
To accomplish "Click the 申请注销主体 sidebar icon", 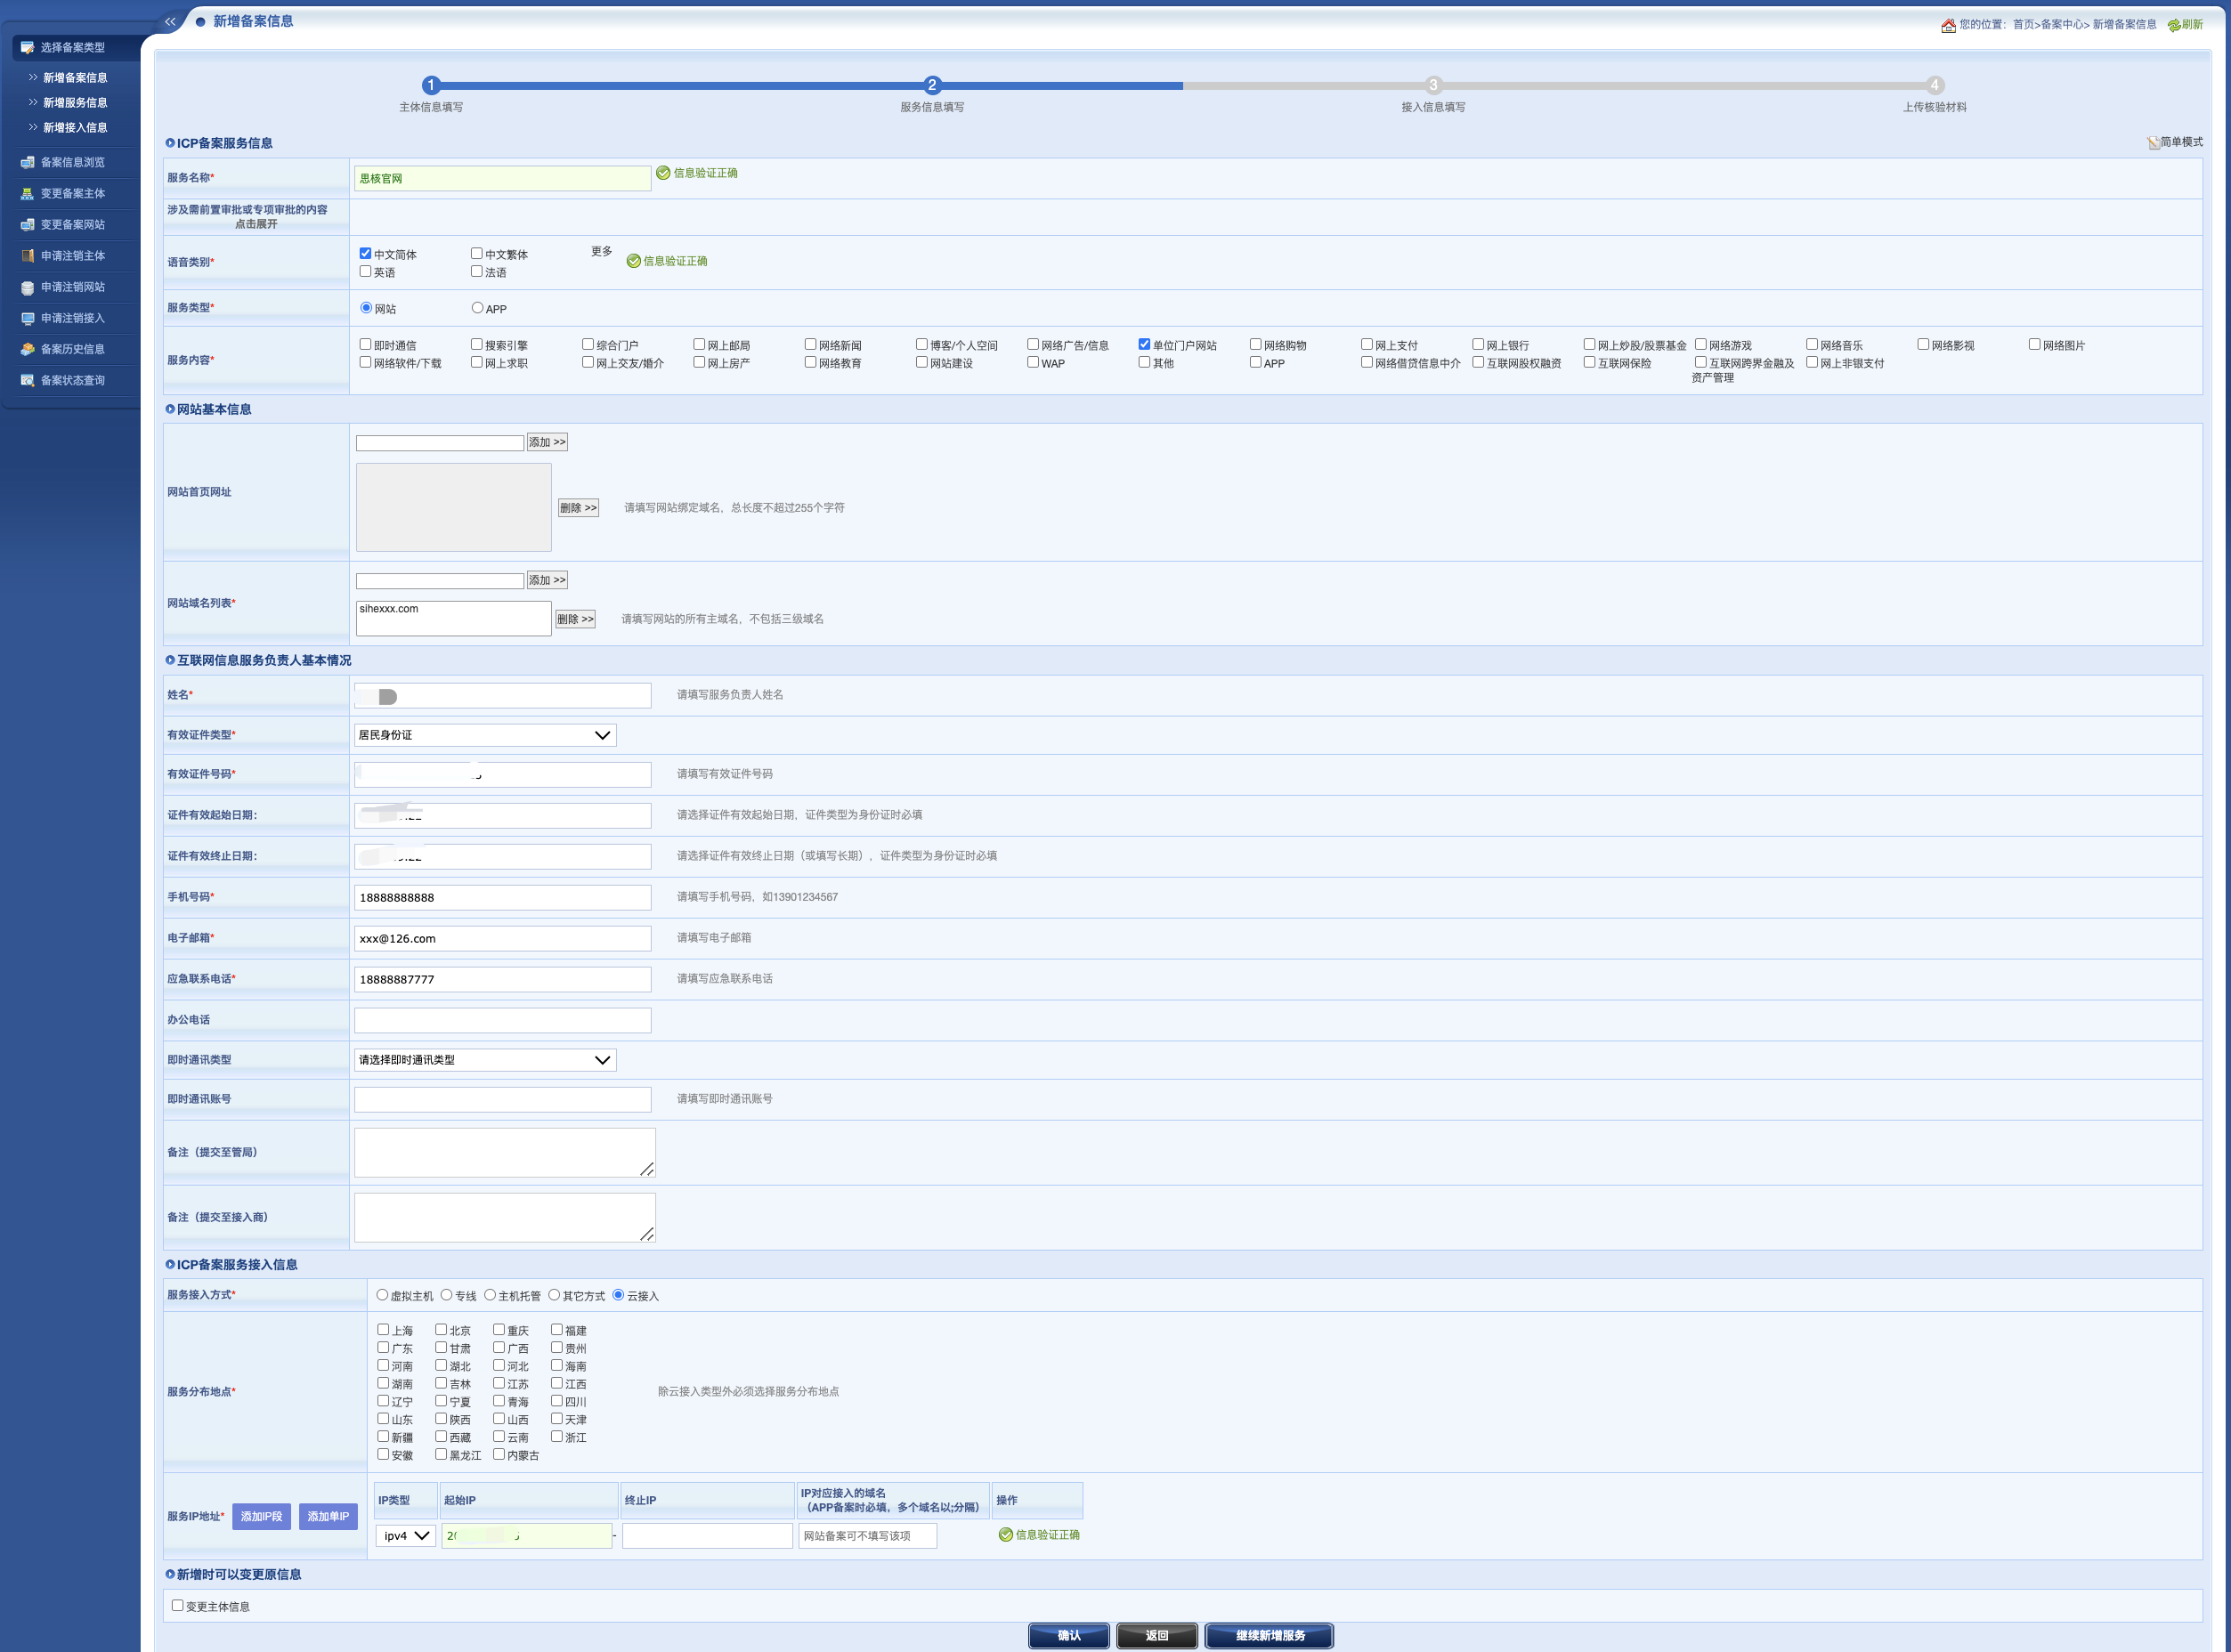I will [28, 256].
